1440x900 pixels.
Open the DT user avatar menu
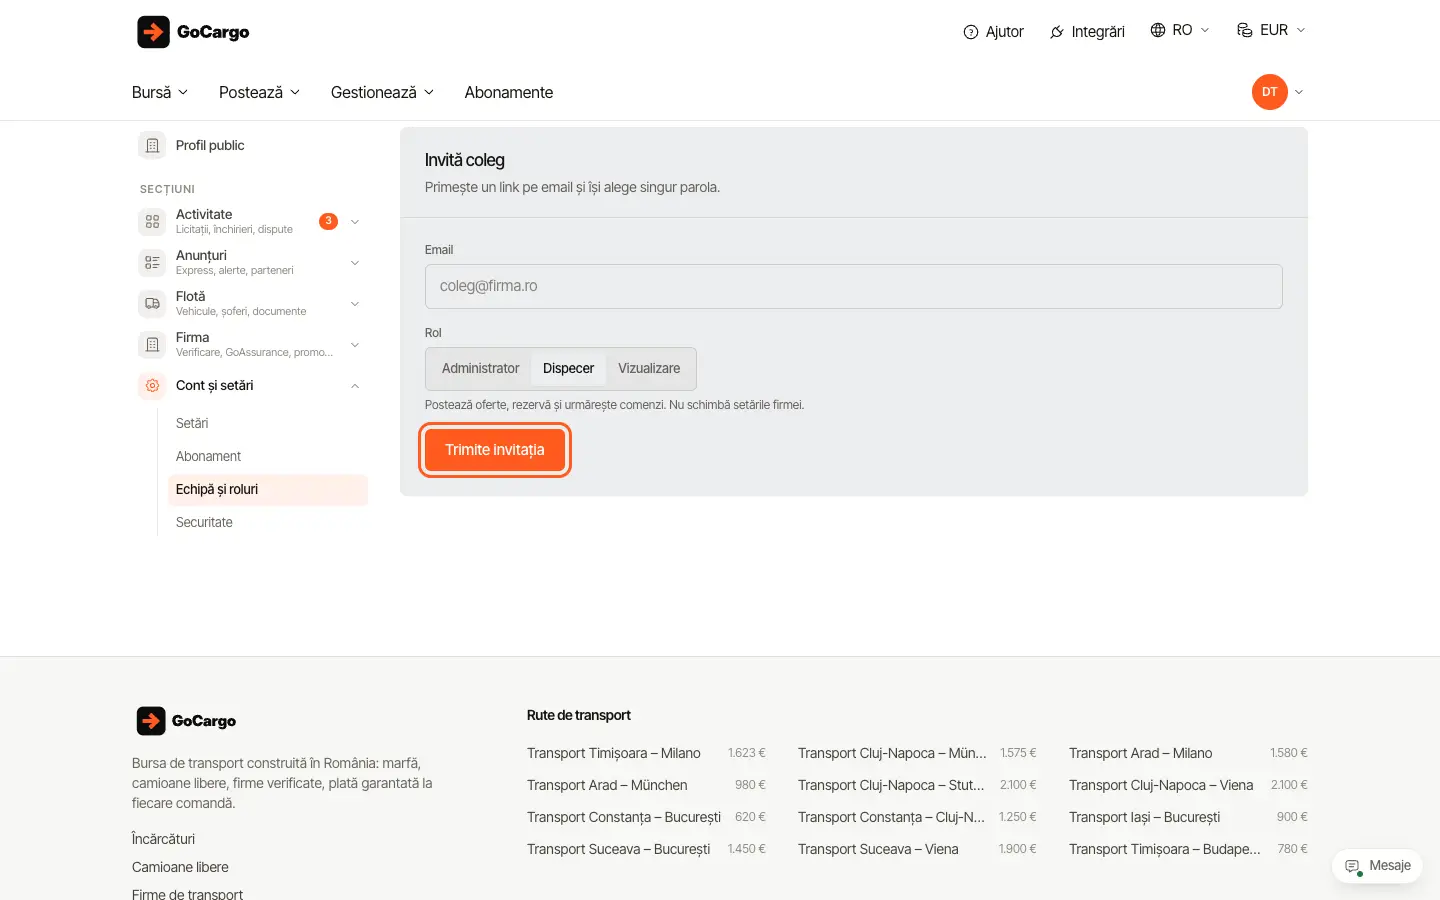pyautogui.click(x=1270, y=92)
